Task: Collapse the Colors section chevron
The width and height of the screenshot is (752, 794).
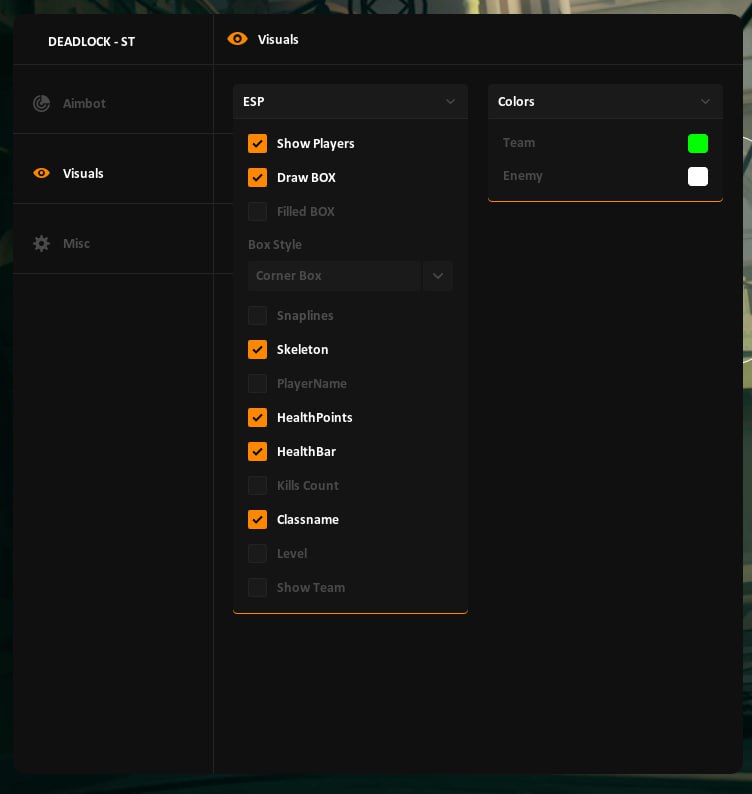Action: tap(705, 101)
